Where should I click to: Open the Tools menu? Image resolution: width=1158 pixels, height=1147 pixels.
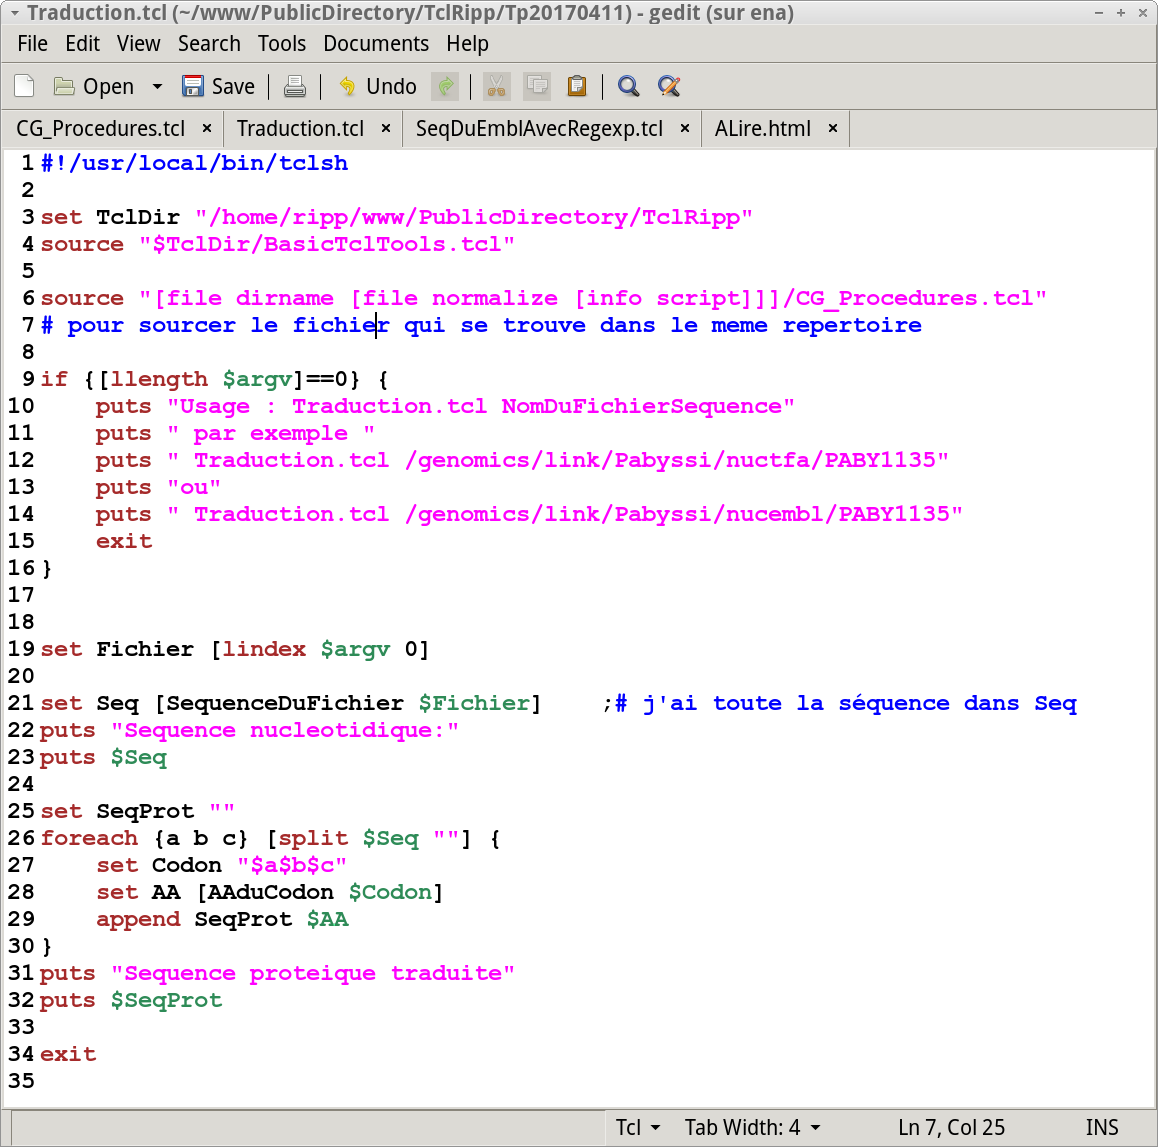pyautogui.click(x=281, y=44)
